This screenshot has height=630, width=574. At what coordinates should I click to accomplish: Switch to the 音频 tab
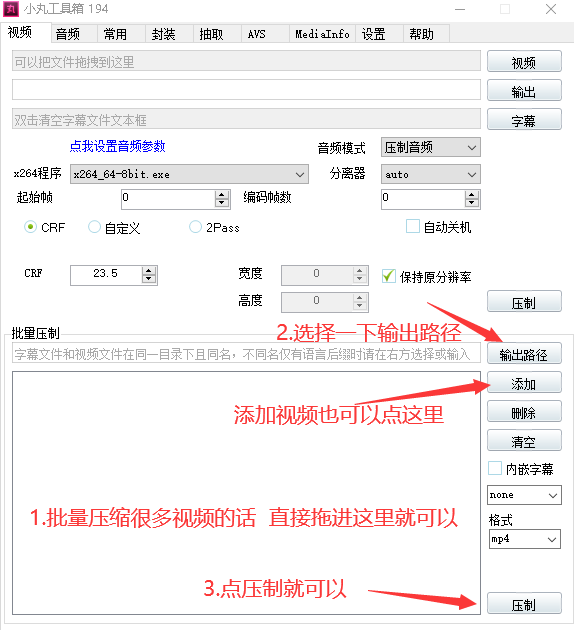68,34
